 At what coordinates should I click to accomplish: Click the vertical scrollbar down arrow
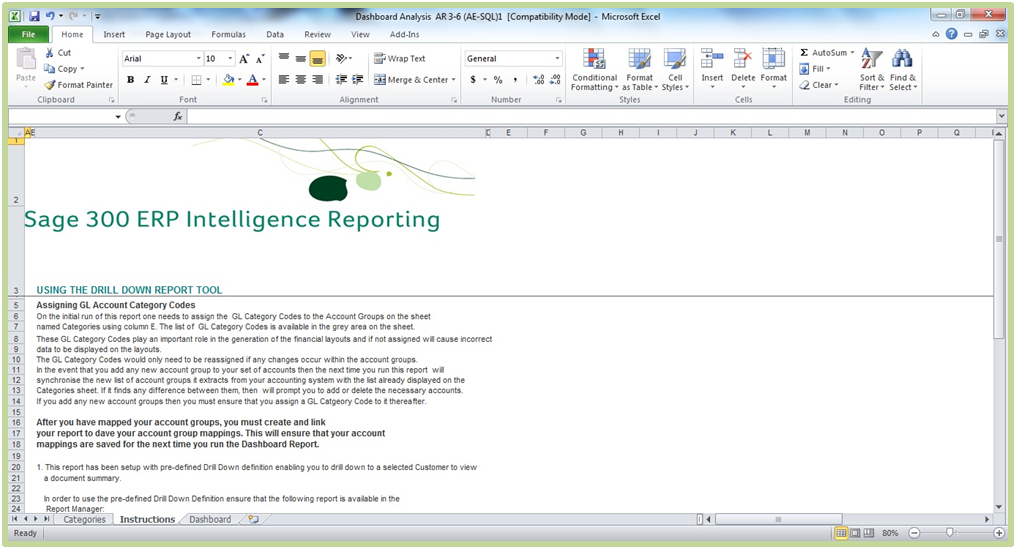point(999,507)
